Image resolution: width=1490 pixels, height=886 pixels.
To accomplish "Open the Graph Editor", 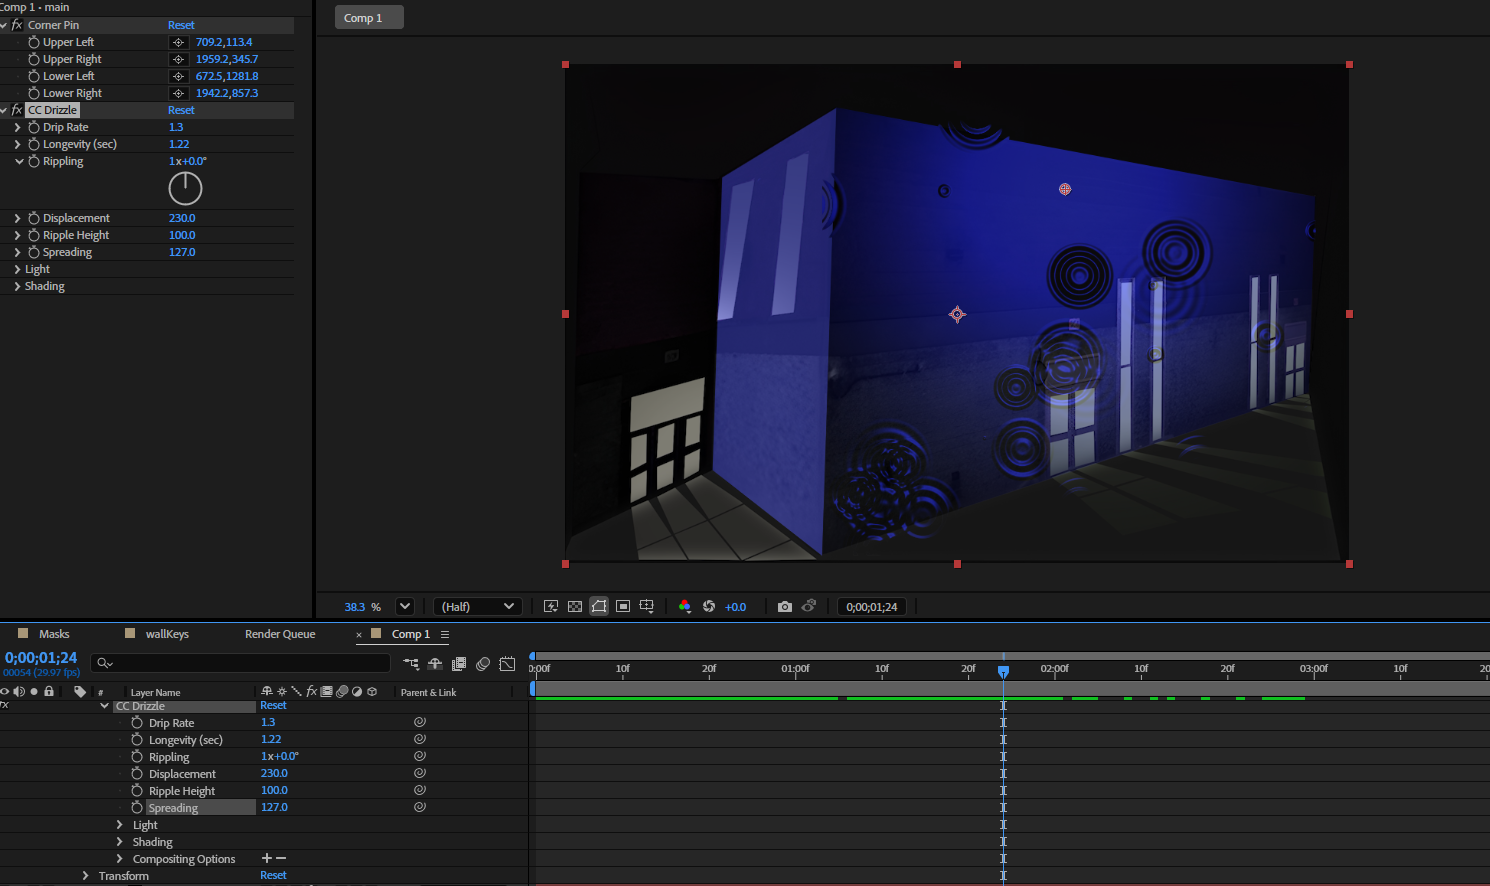I will [x=507, y=663].
